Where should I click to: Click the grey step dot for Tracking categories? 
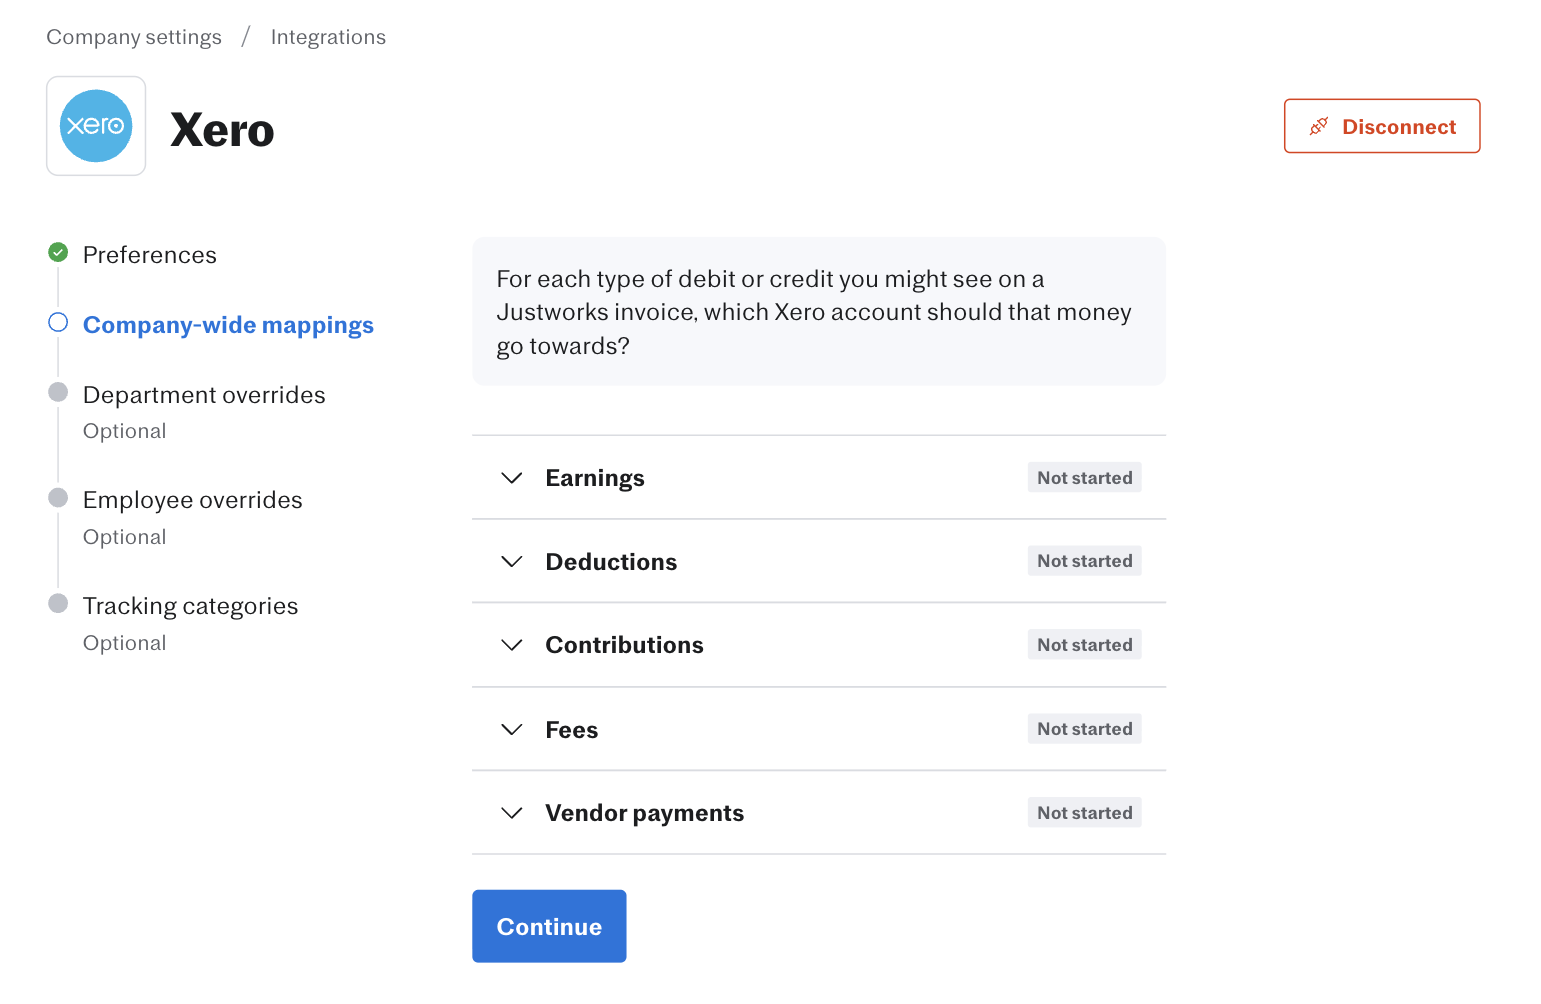click(x=58, y=603)
